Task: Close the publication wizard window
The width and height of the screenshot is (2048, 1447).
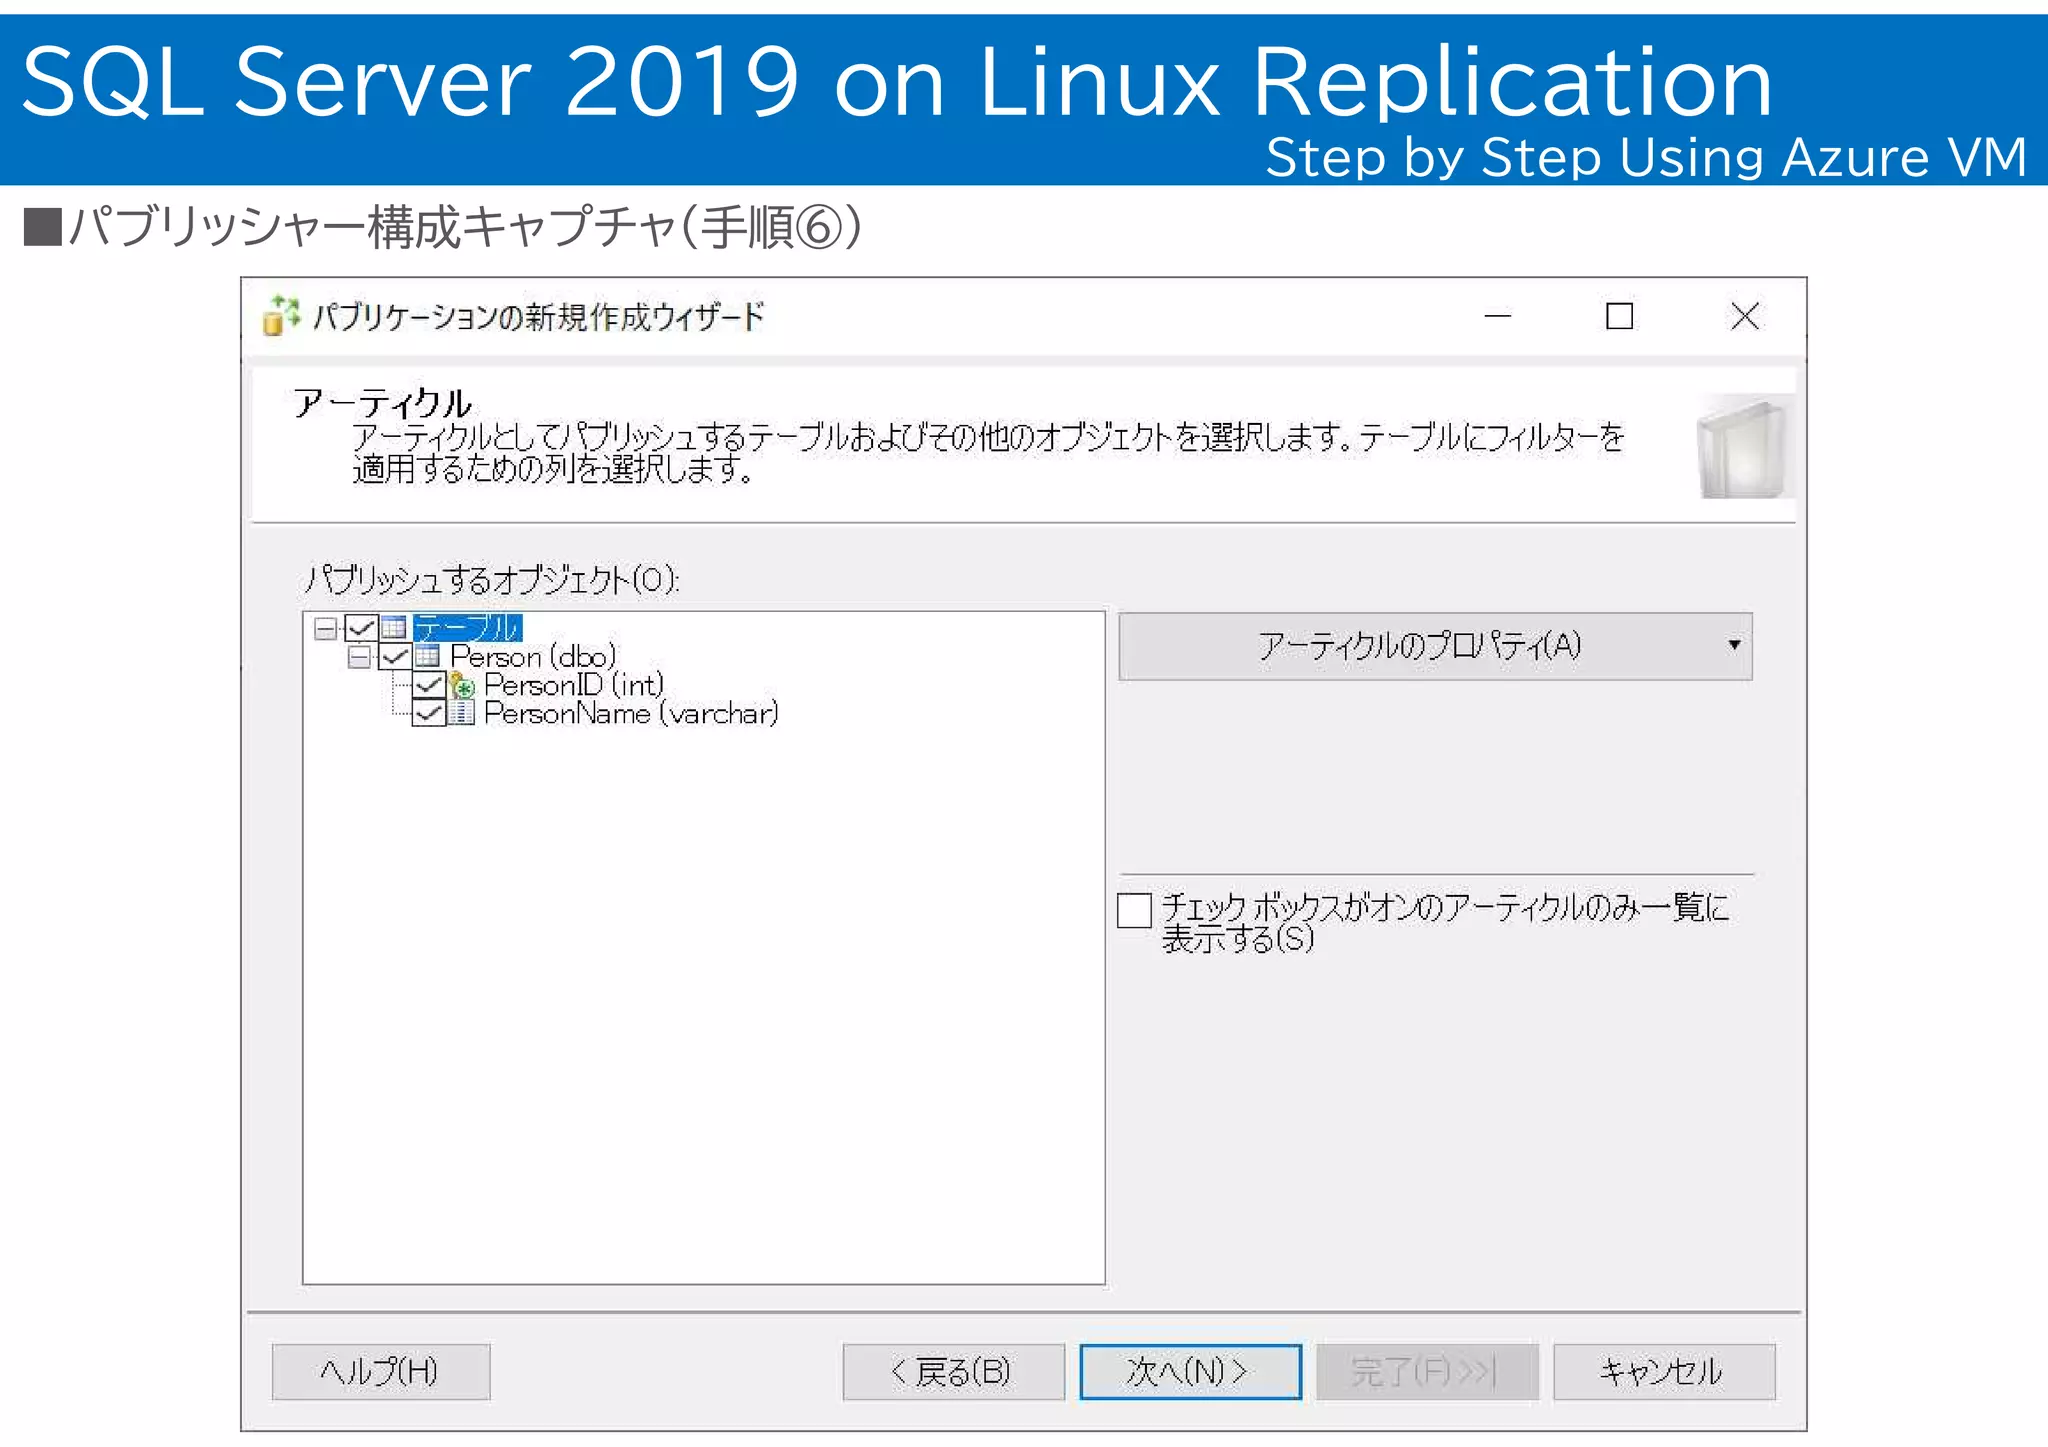Action: pos(1745,316)
